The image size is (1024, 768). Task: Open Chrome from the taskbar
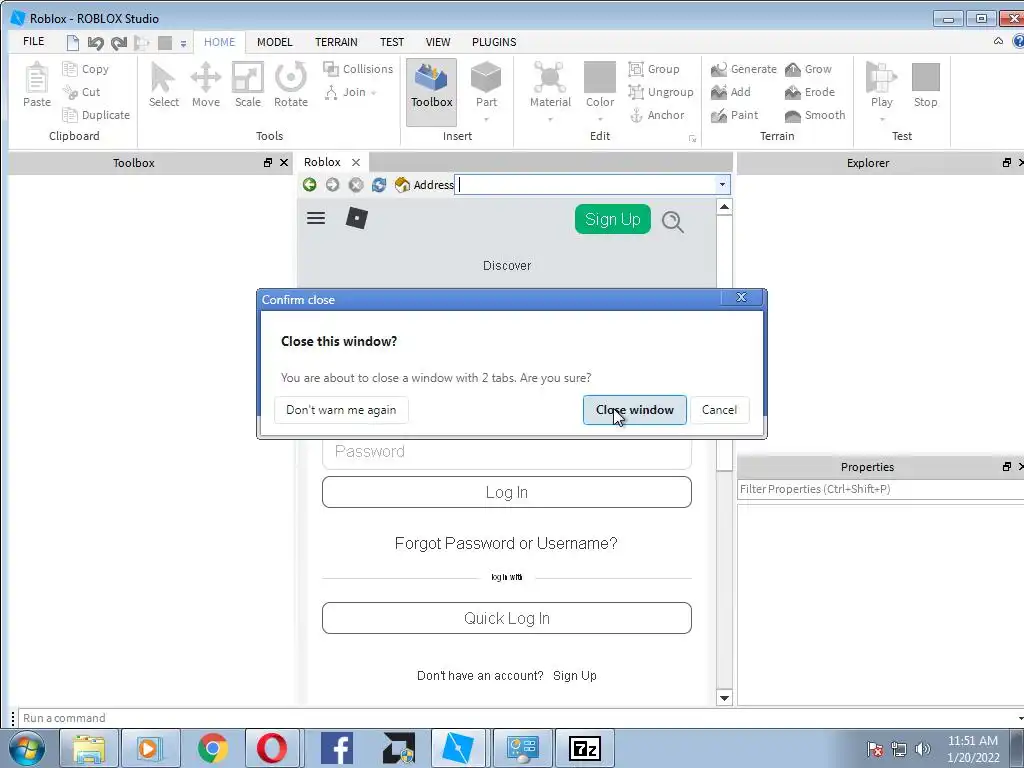(x=212, y=748)
